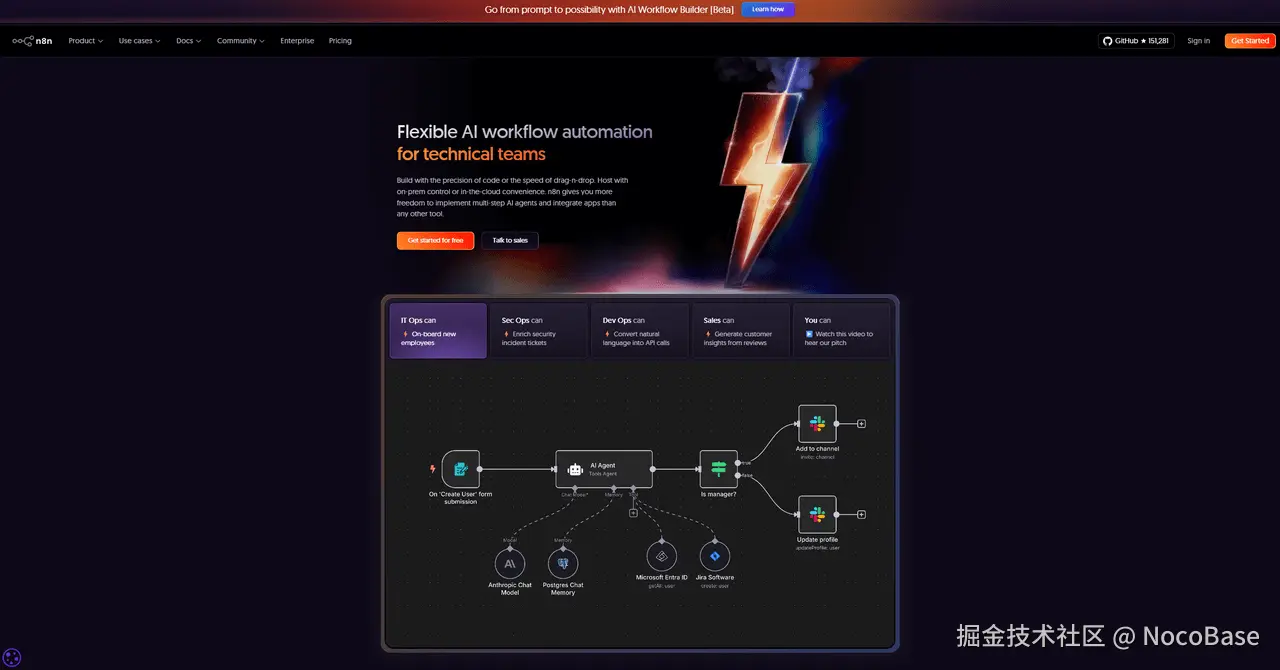Screen dimensions: 1280x670
Task: Click the Update profile Slack node
Action: [817, 514]
